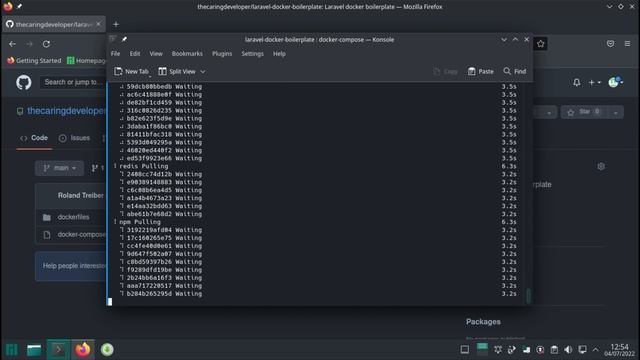This screenshot has height=360, width=640.
Task: Switch to the Code tab on GitHub
Action: click(34, 138)
